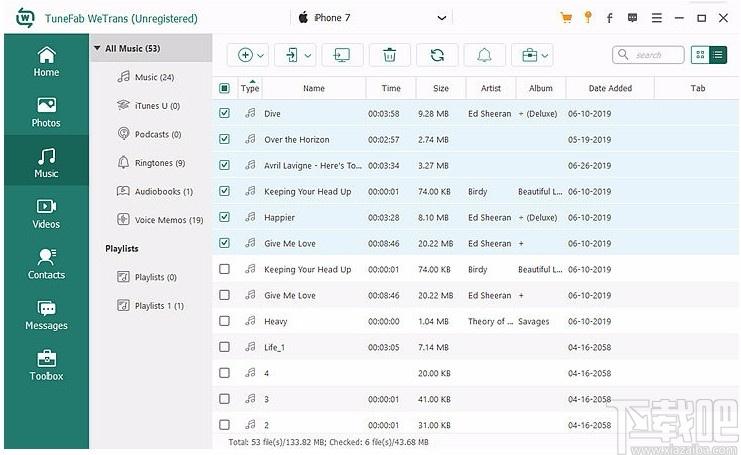
Task: Click the key register icon
Action: (x=588, y=17)
